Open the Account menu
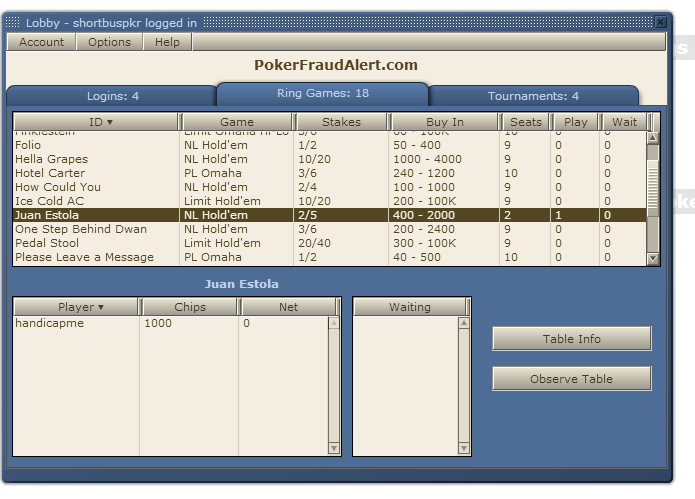The width and height of the screenshot is (695, 499). [x=41, y=42]
